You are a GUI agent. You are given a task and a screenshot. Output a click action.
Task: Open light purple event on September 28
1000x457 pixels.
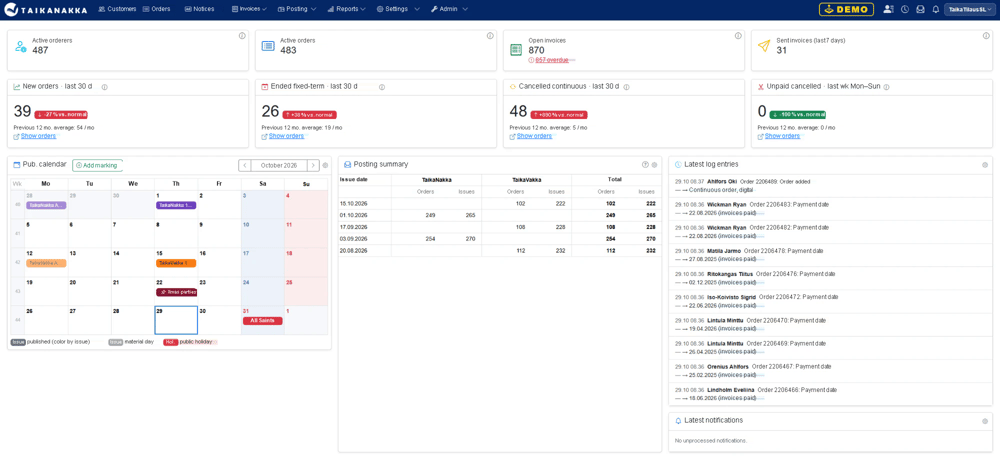tap(46, 205)
